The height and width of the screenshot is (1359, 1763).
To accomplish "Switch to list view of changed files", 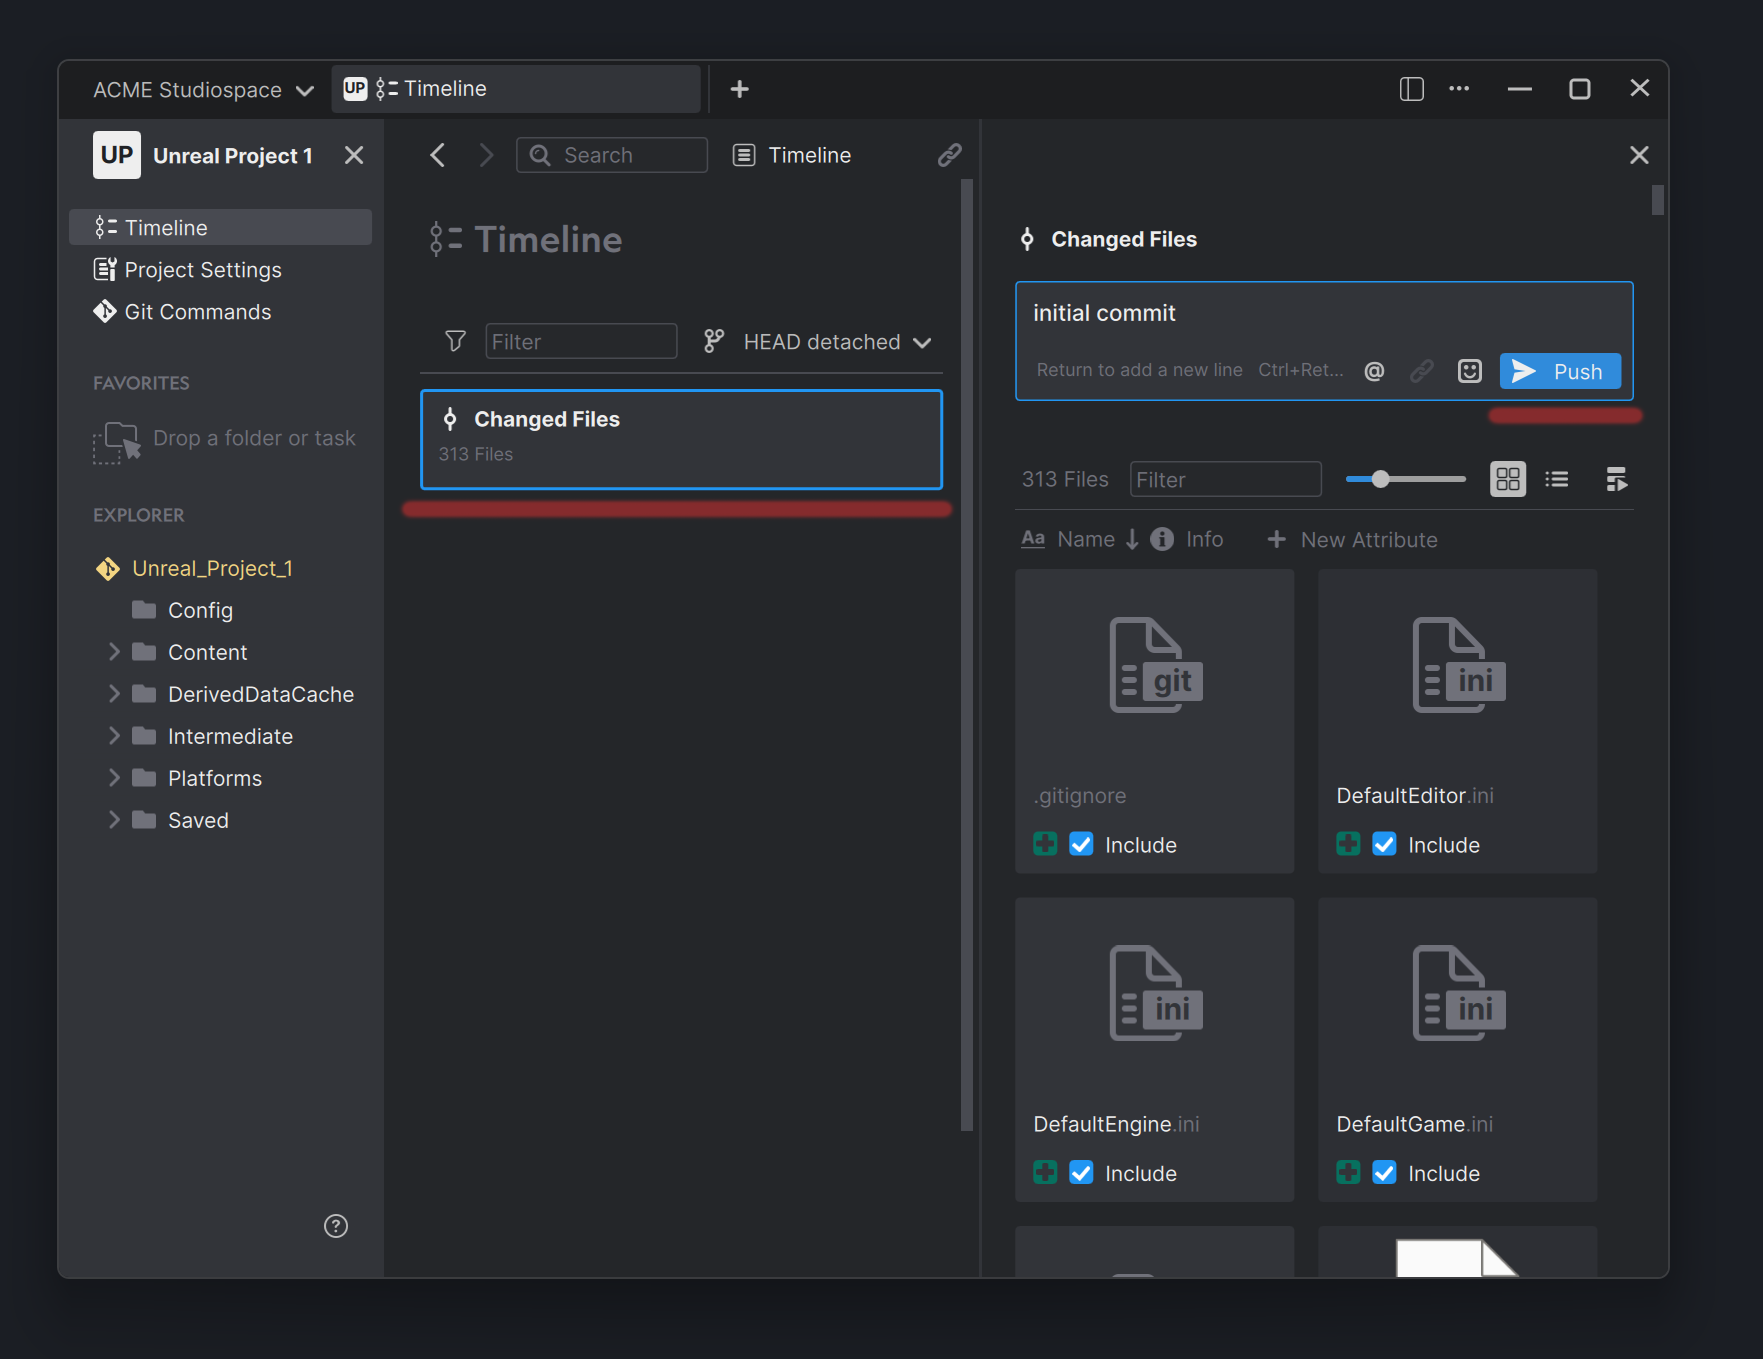I will tap(1556, 479).
